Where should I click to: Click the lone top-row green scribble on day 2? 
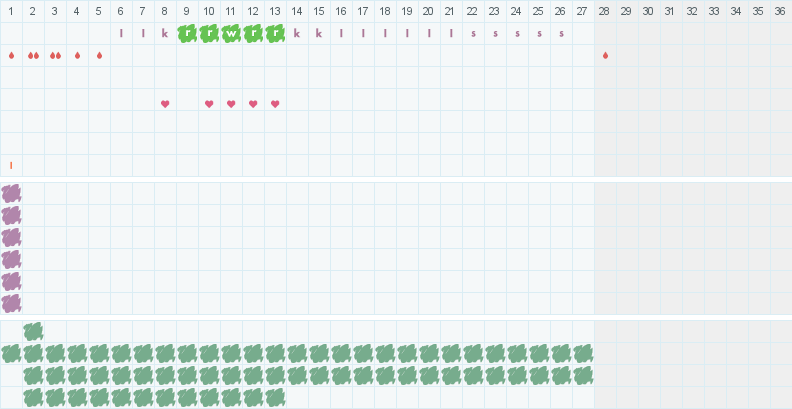pyautogui.click(x=33, y=331)
